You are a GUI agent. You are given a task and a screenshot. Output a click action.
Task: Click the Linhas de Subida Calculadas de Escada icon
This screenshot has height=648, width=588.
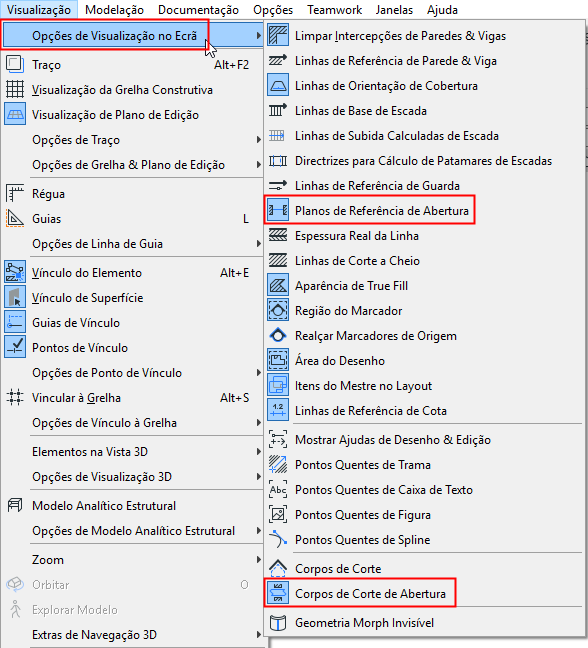[278, 136]
